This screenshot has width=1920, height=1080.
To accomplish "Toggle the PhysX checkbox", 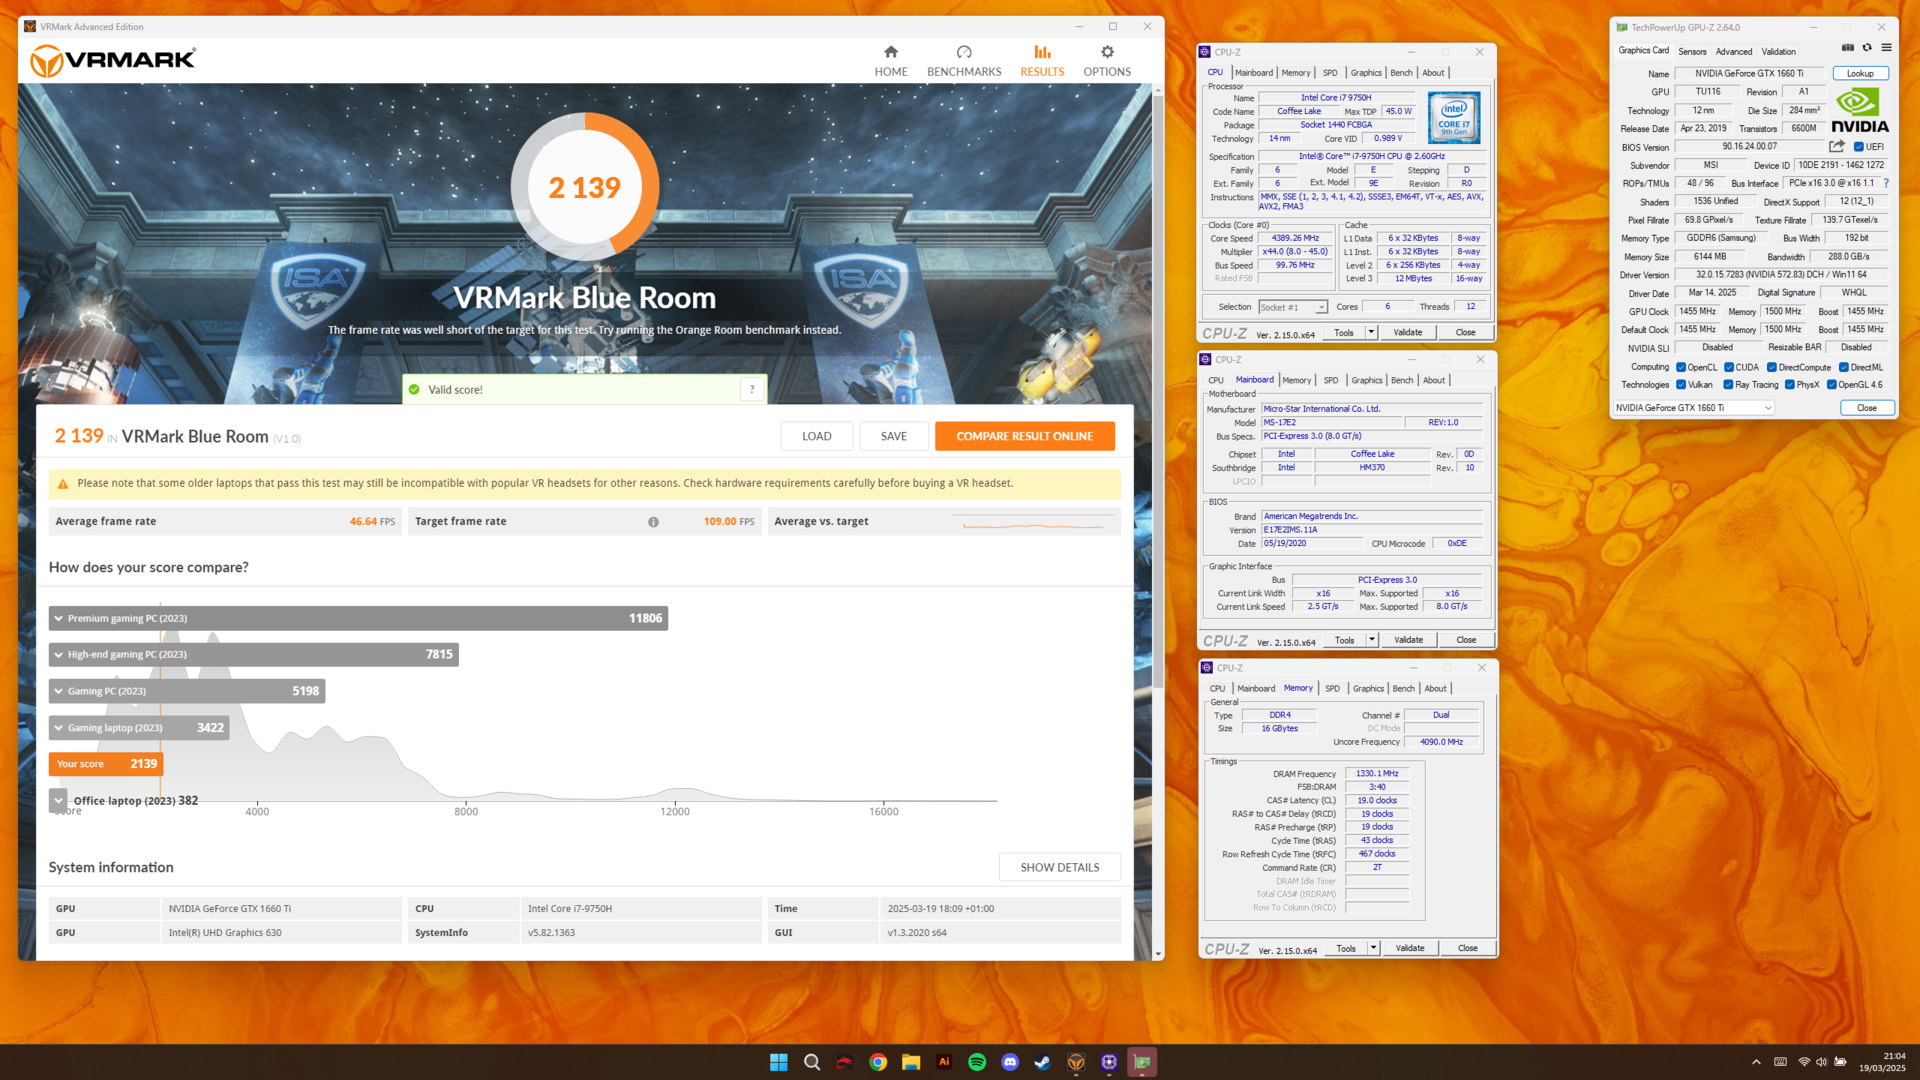I will [1790, 384].
